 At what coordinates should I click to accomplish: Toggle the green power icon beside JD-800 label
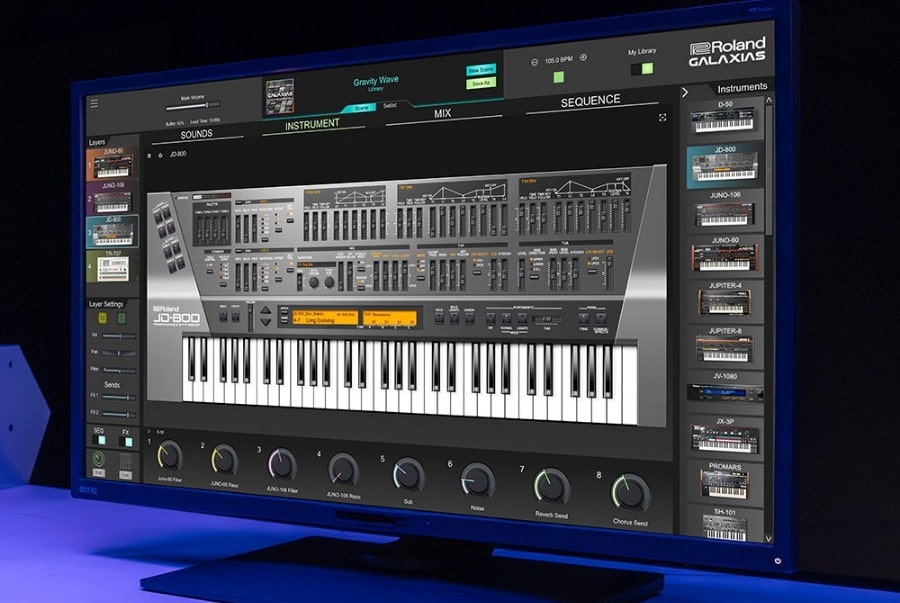pos(160,155)
